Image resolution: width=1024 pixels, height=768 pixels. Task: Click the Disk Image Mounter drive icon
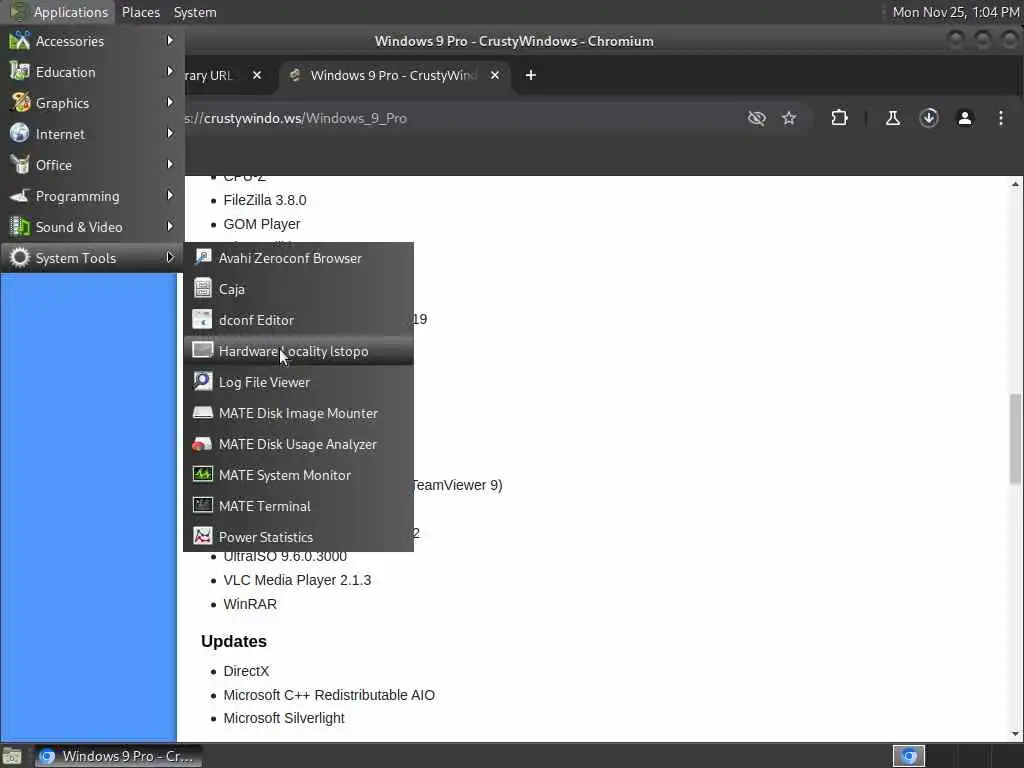tap(202, 412)
